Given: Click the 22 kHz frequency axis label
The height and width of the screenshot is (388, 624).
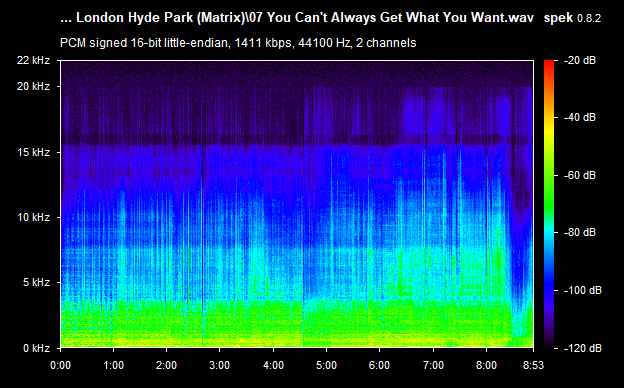Looking at the screenshot, I should point(33,60).
